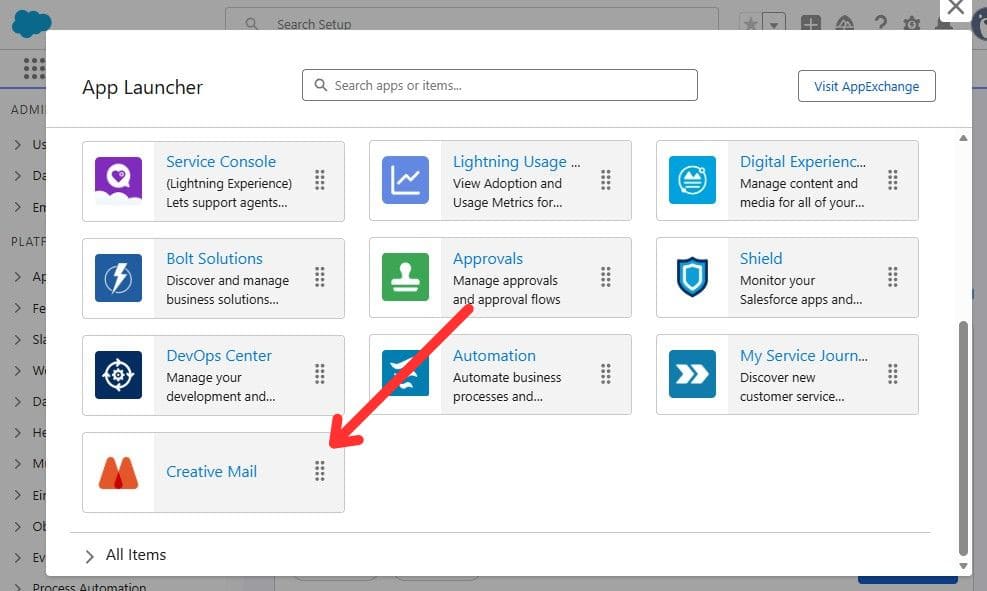Viewport: 987px width, 591px height.
Task: Open the Digital Experiences link
Action: coord(803,162)
